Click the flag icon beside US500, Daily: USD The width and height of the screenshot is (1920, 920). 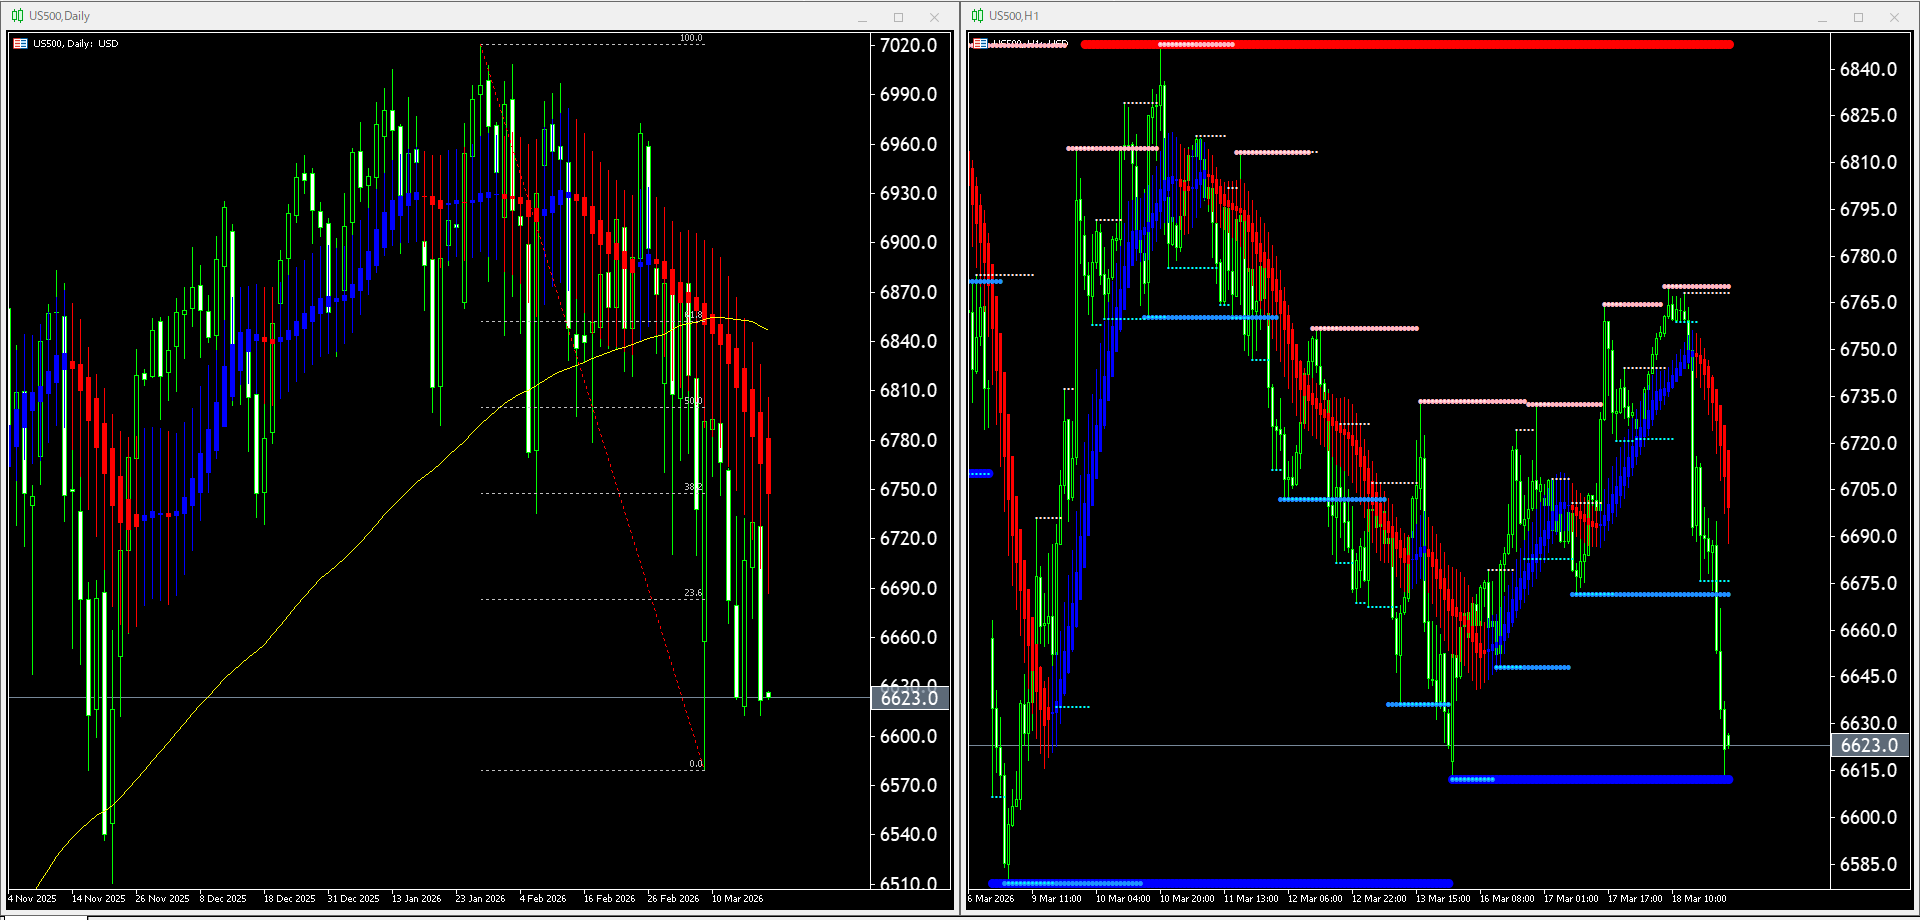point(20,44)
